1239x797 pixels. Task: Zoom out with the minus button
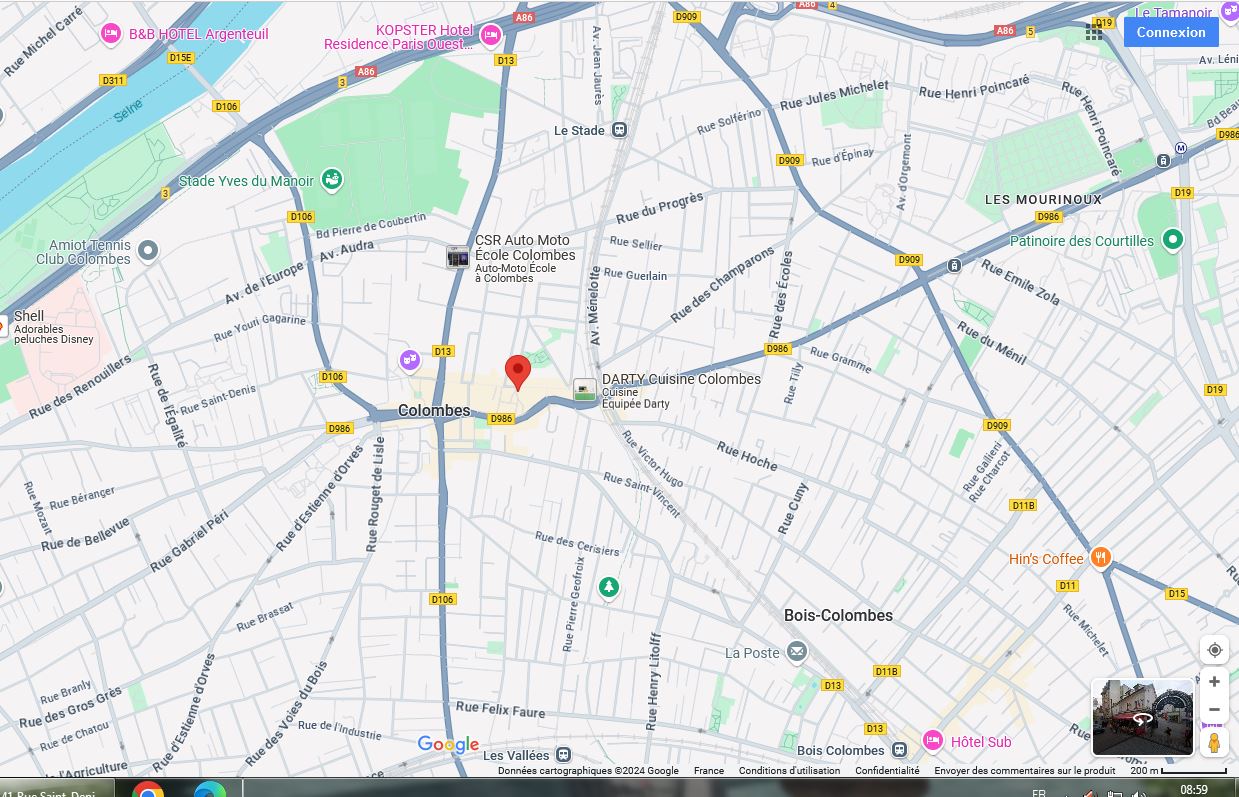click(1214, 710)
